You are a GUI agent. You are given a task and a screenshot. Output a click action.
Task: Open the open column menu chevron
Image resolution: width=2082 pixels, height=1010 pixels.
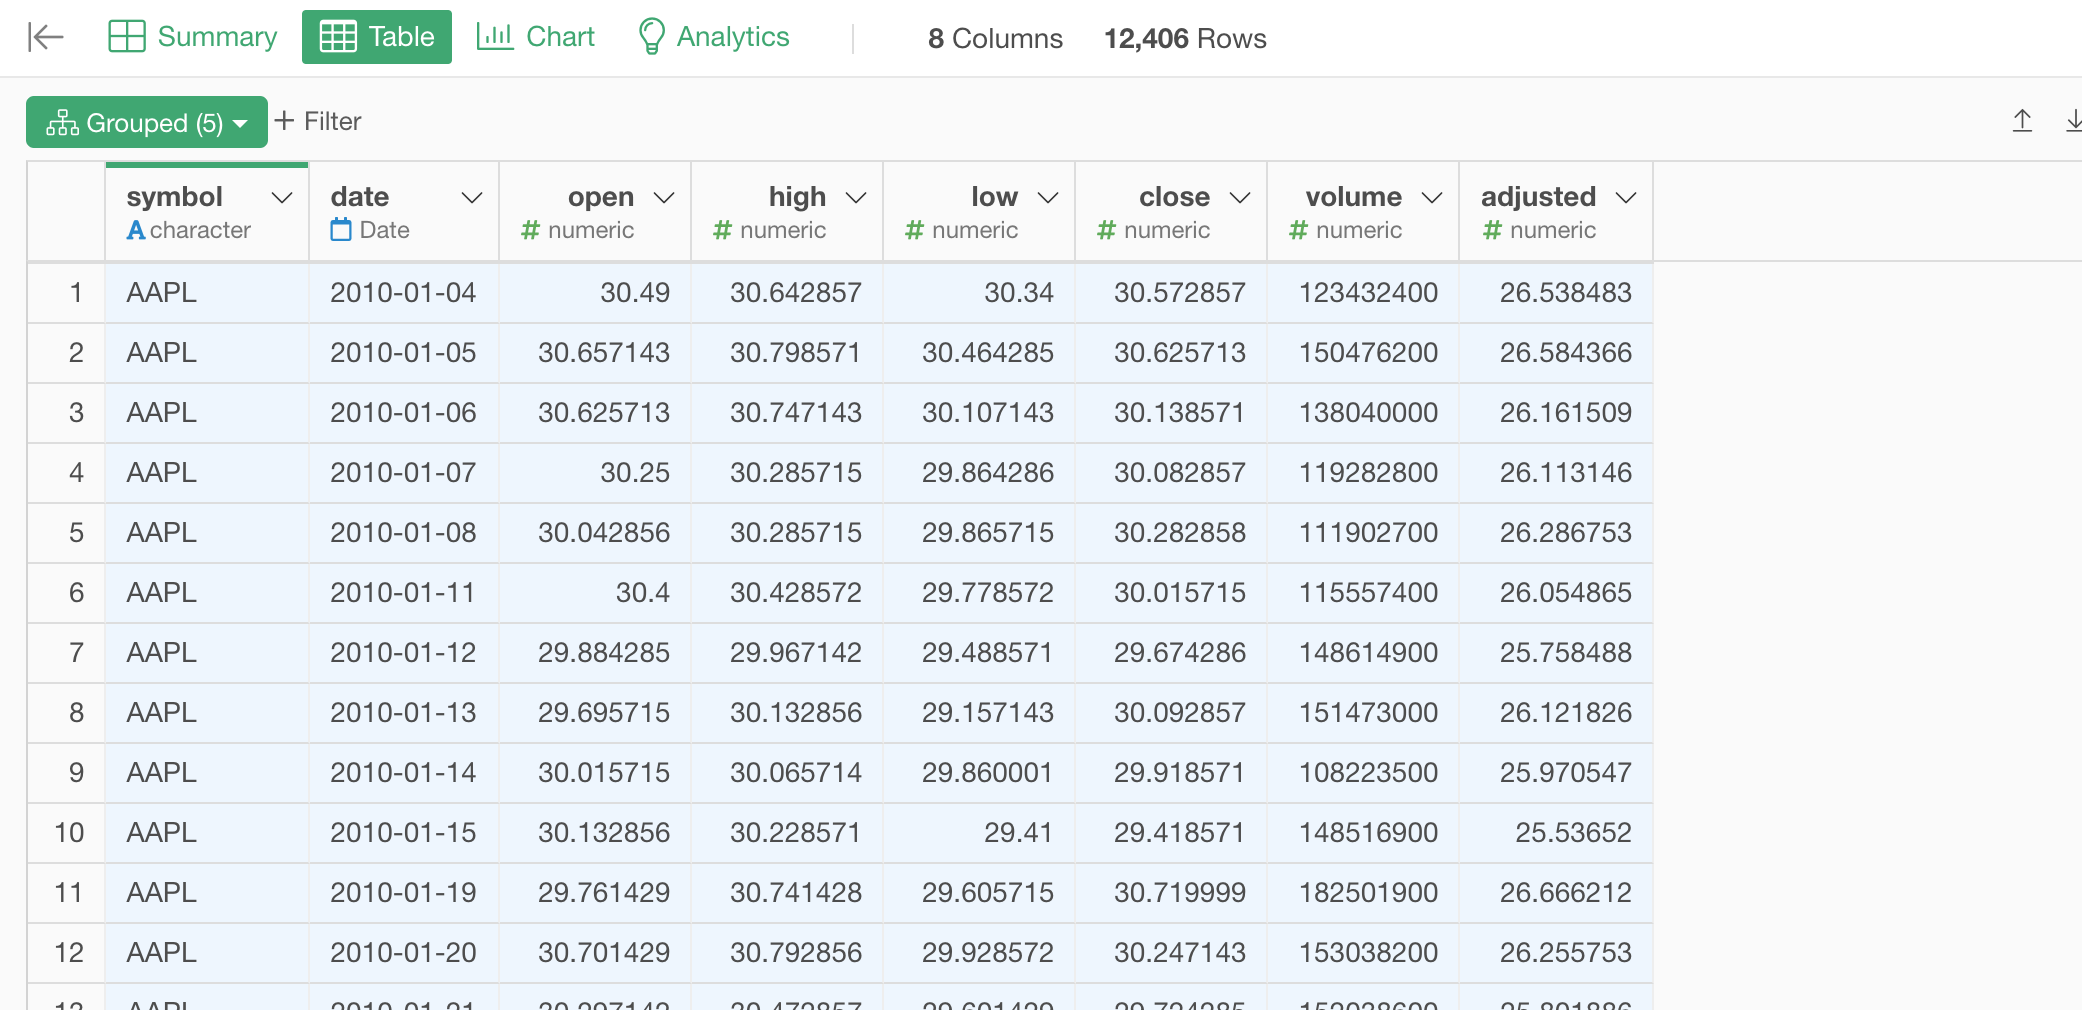pos(664,197)
